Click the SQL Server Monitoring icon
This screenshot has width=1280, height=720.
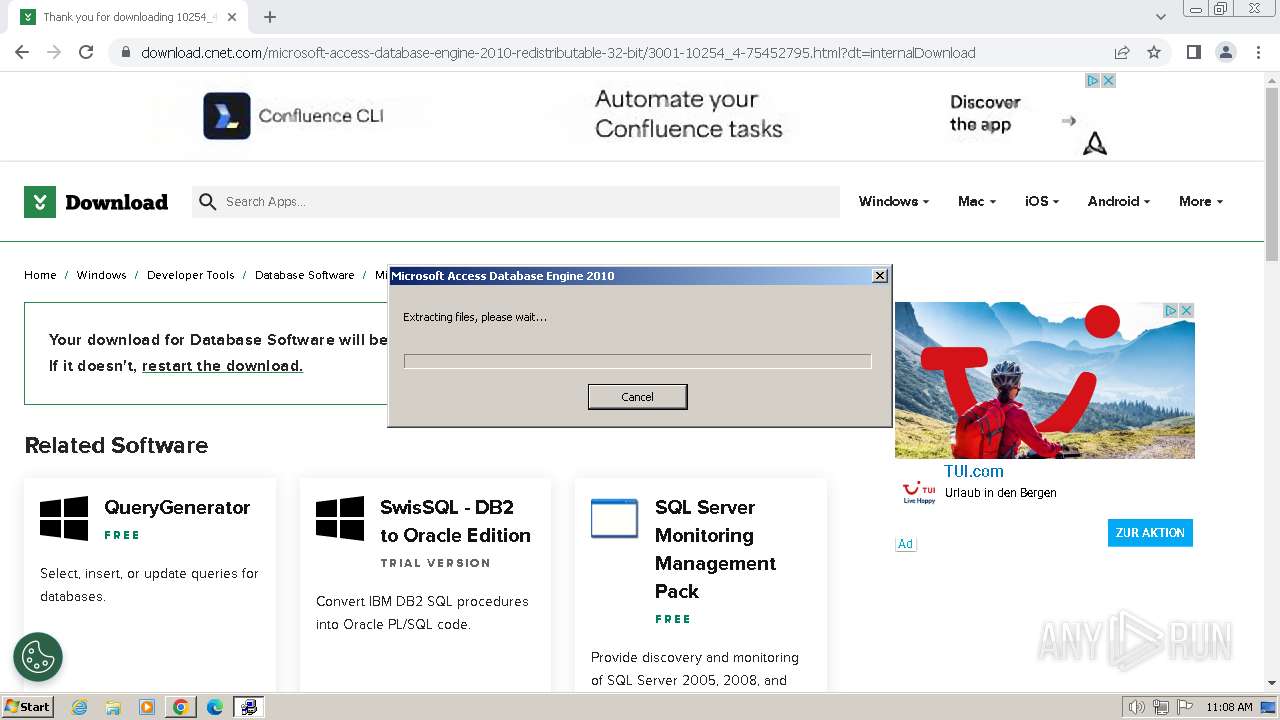click(614, 519)
